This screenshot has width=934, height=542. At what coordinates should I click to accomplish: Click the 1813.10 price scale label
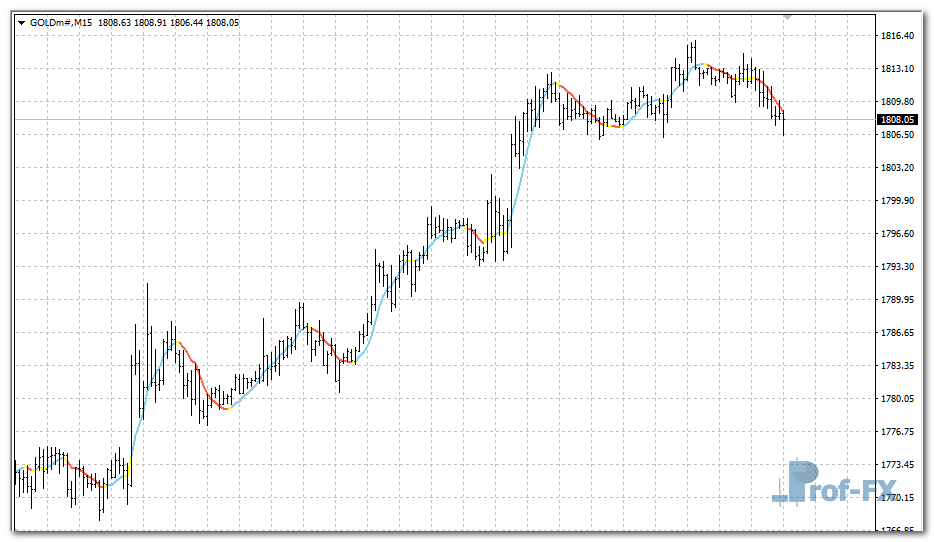point(897,69)
